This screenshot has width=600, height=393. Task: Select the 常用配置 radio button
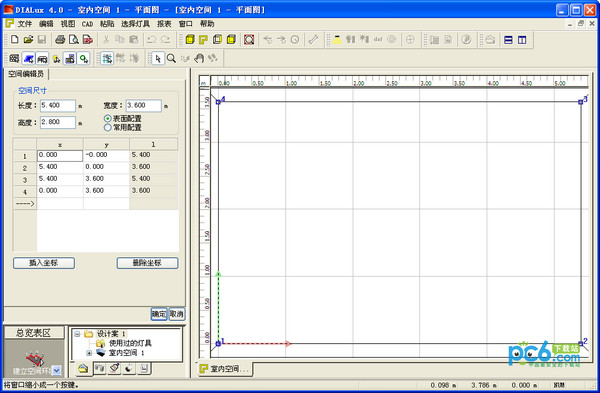click(x=108, y=127)
